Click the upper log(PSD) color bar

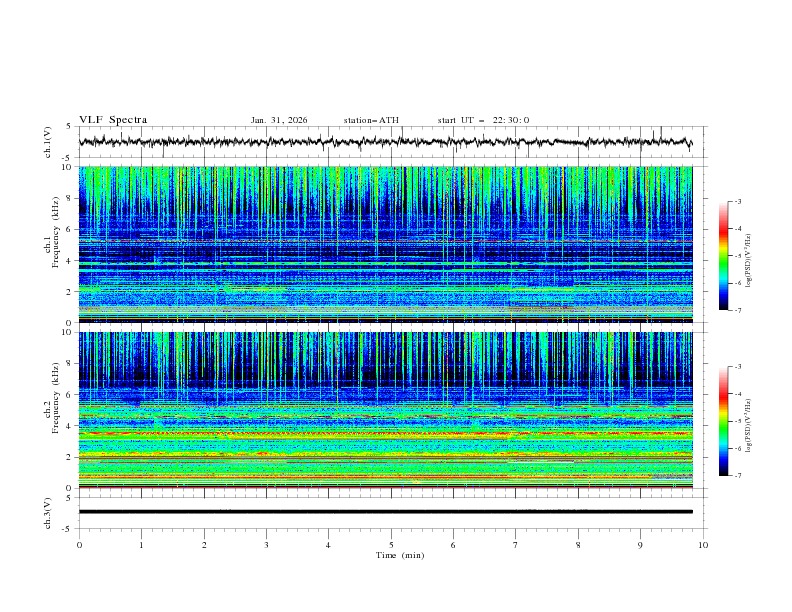pos(723,256)
